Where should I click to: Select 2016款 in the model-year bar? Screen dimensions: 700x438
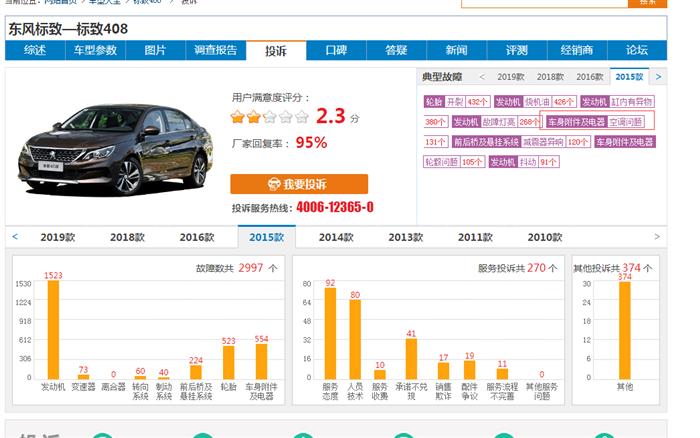[x=197, y=237]
